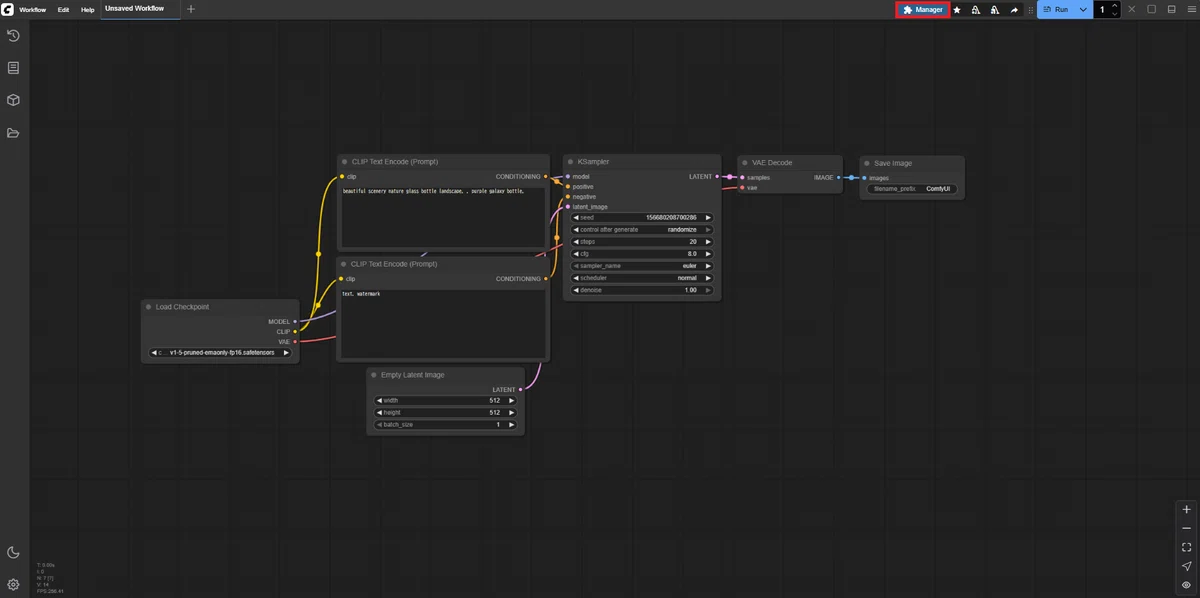Open settings gear in sidebar
The width and height of the screenshot is (1200, 598).
click(13, 585)
